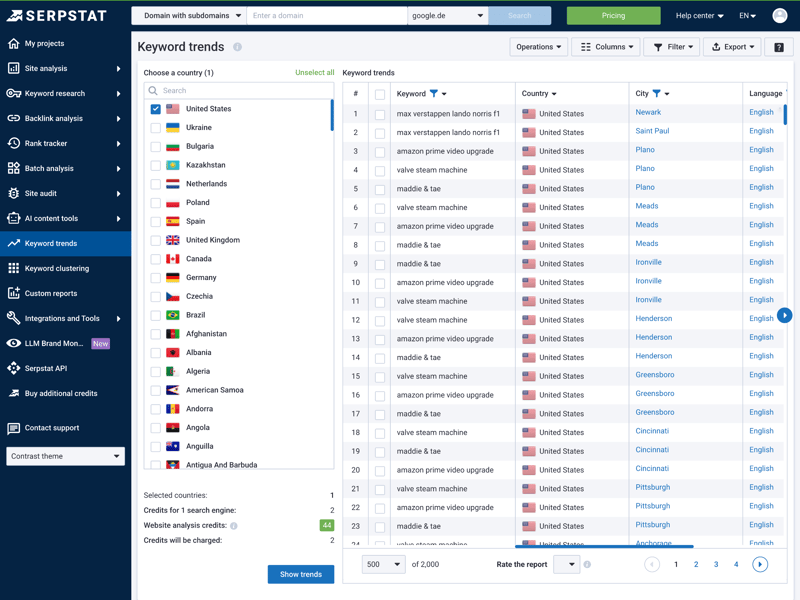The image size is (800, 600).
Task: Click the Keyword column filter icon
Action: (x=434, y=93)
